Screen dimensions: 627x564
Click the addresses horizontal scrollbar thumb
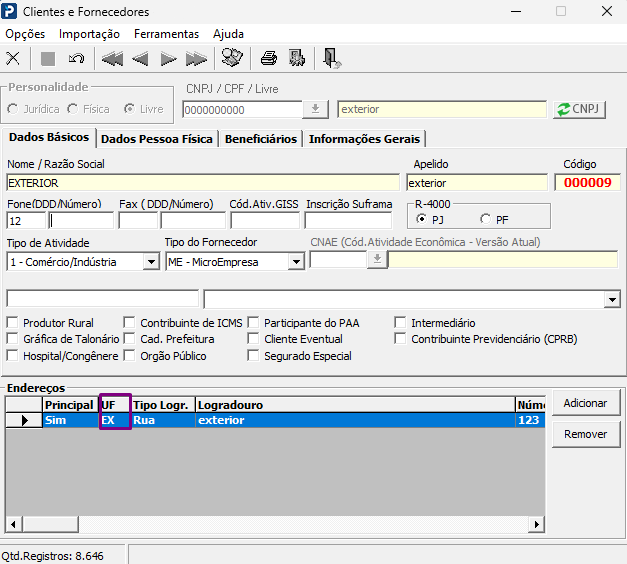coord(50,524)
